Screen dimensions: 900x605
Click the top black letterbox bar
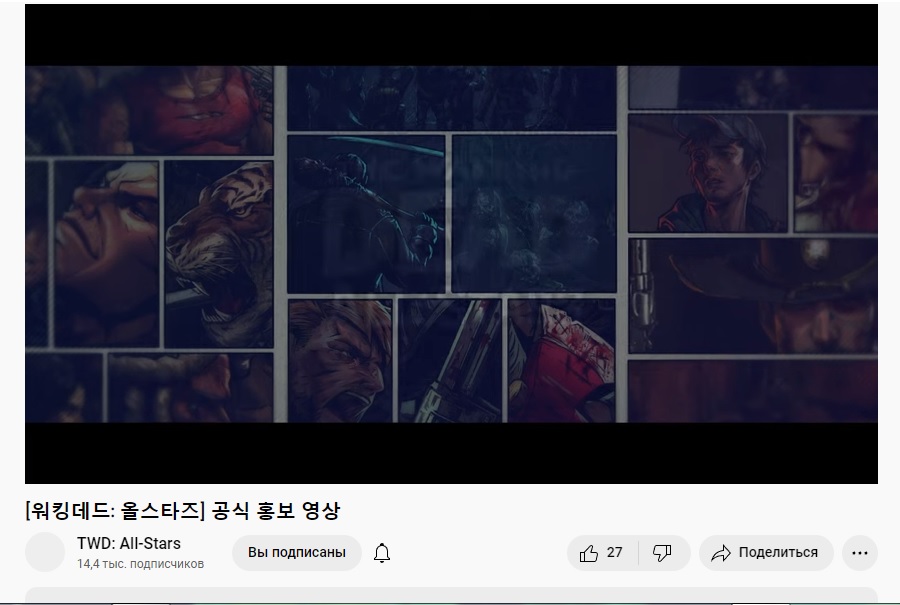450,35
